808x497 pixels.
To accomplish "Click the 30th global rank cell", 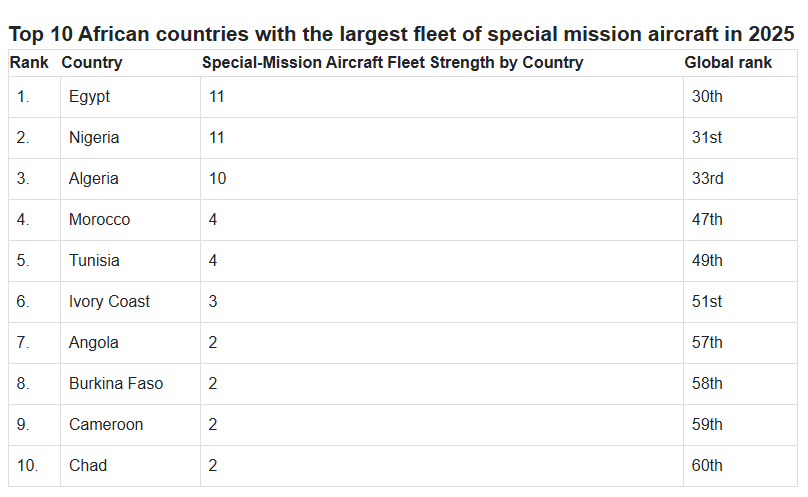I will tap(707, 97).
